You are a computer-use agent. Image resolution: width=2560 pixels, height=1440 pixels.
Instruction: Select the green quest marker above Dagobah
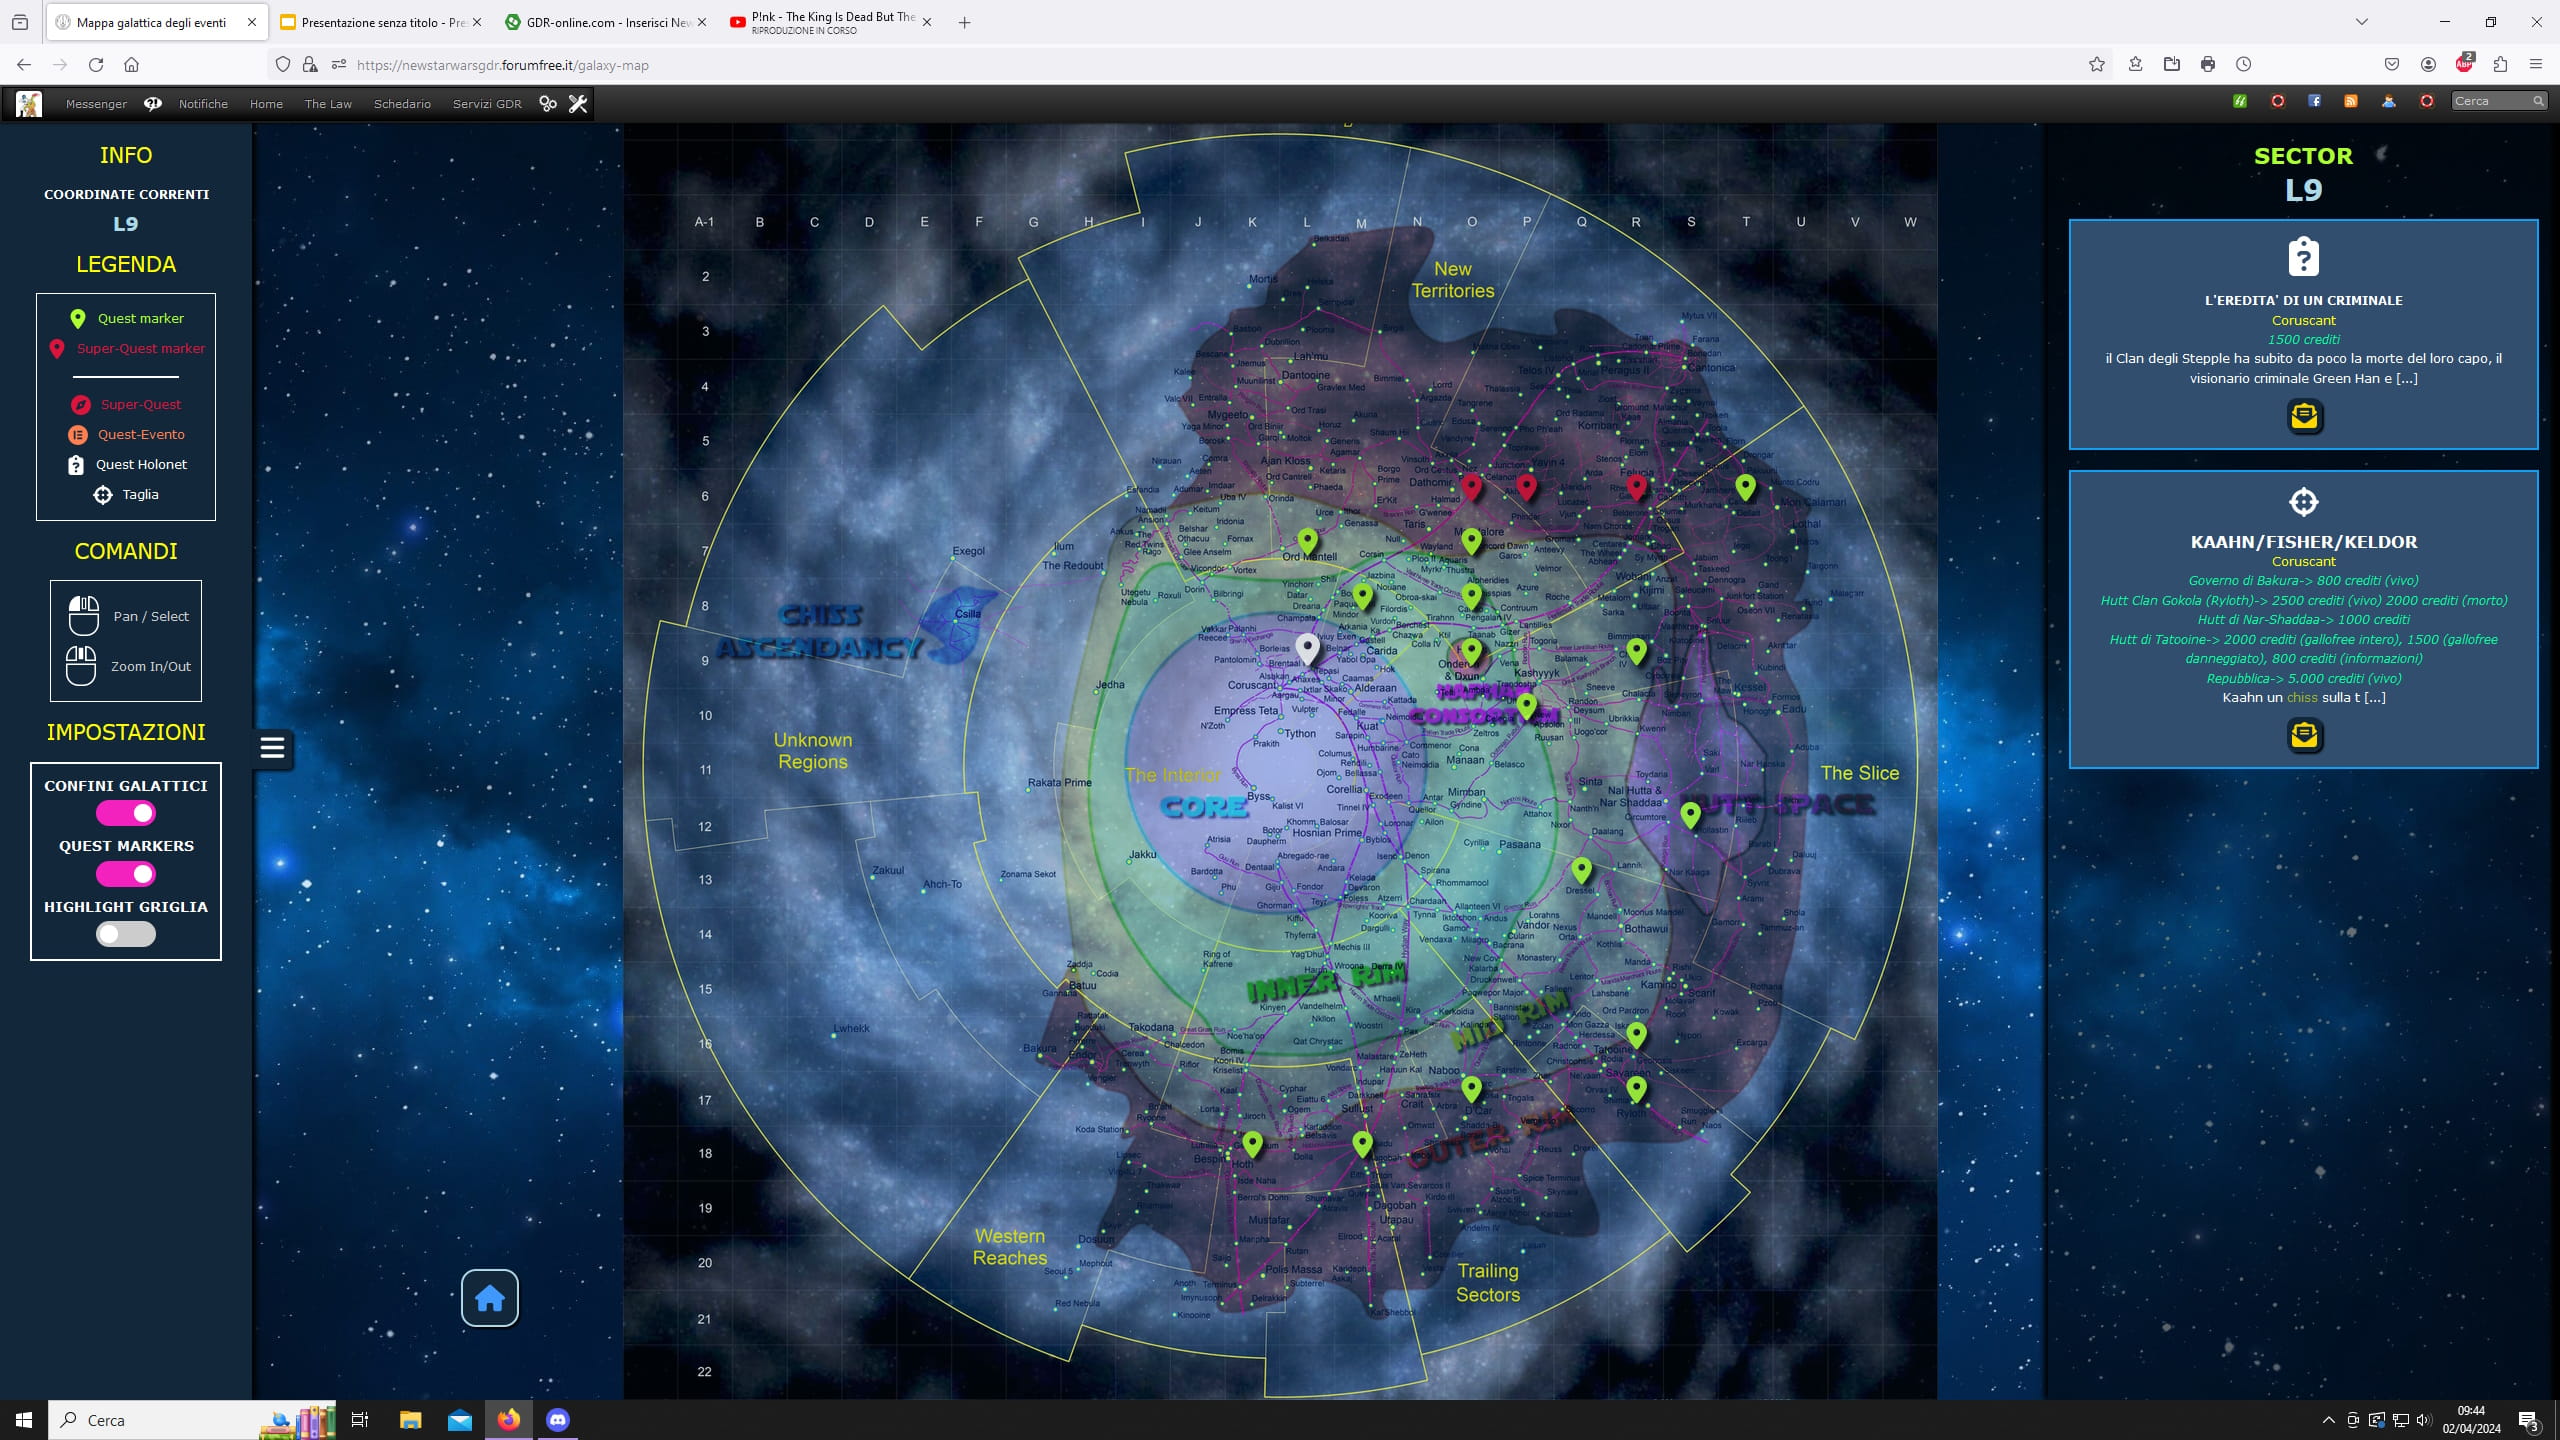coord(1362,1143)
